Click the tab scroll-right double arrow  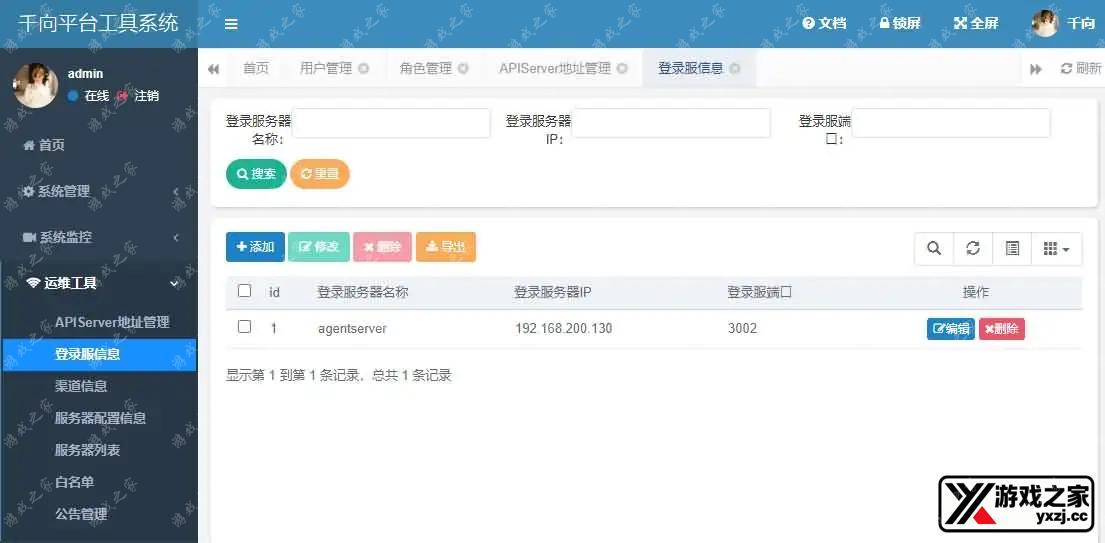coord(1036,69)
